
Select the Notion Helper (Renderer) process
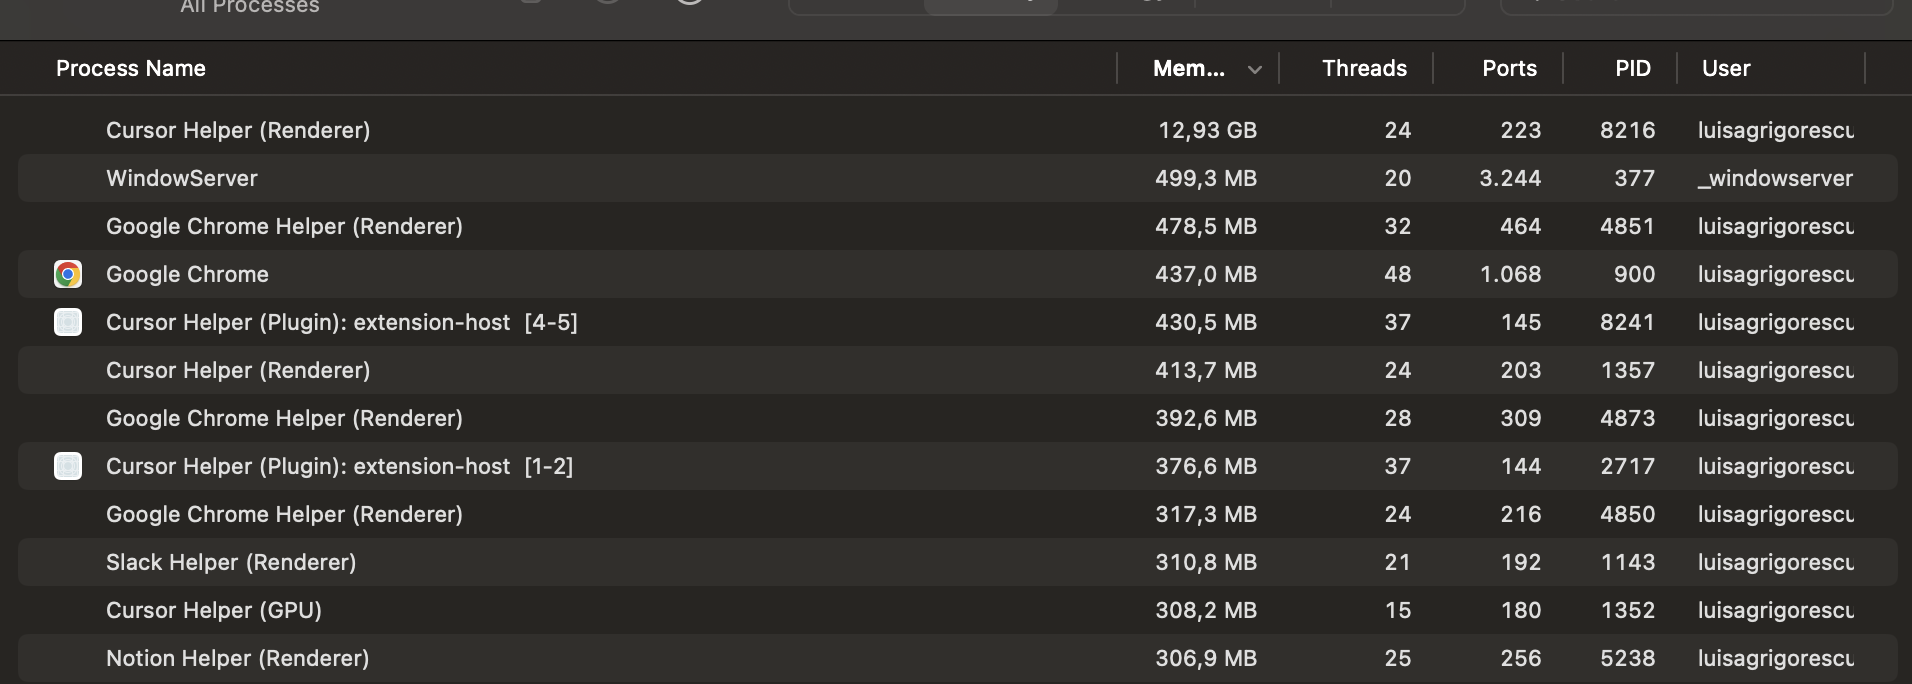tap(238, 658)
